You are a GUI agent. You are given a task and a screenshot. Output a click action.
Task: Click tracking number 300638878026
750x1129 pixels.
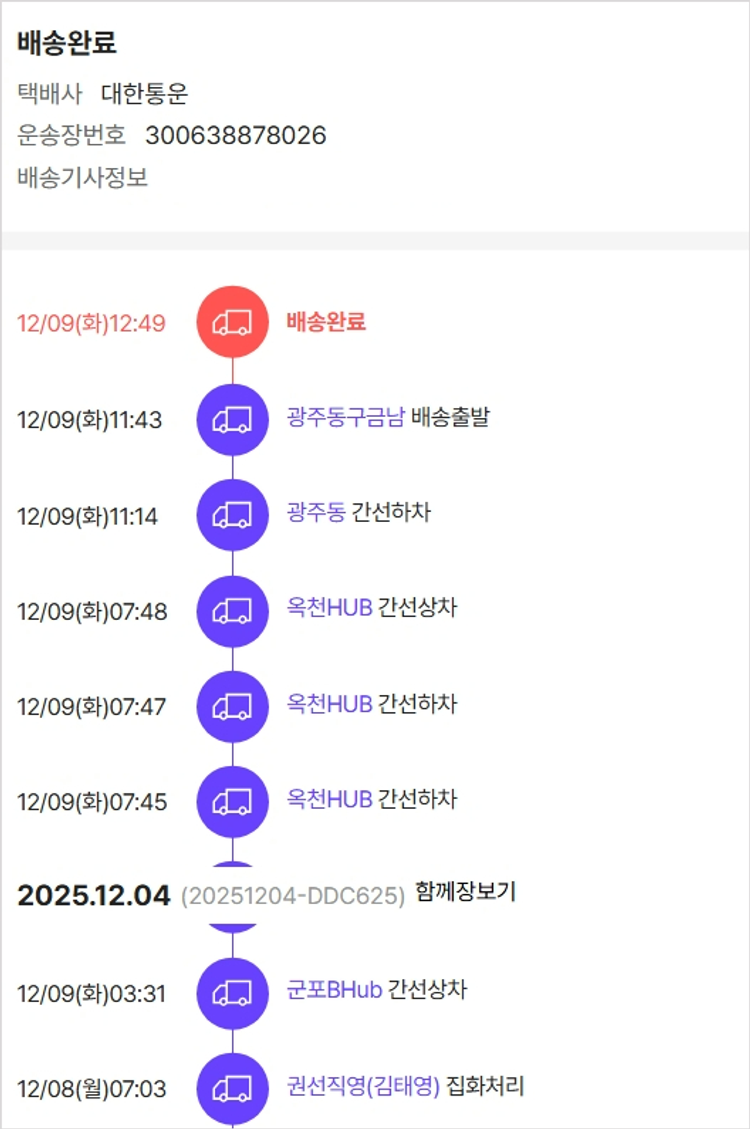tap(236, 135)
